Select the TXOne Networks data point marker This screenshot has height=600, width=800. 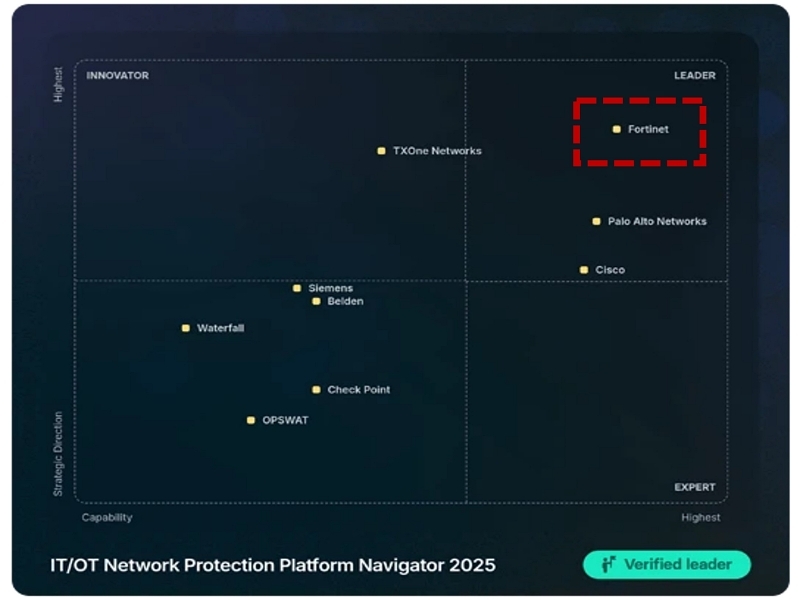click(381, 151)
